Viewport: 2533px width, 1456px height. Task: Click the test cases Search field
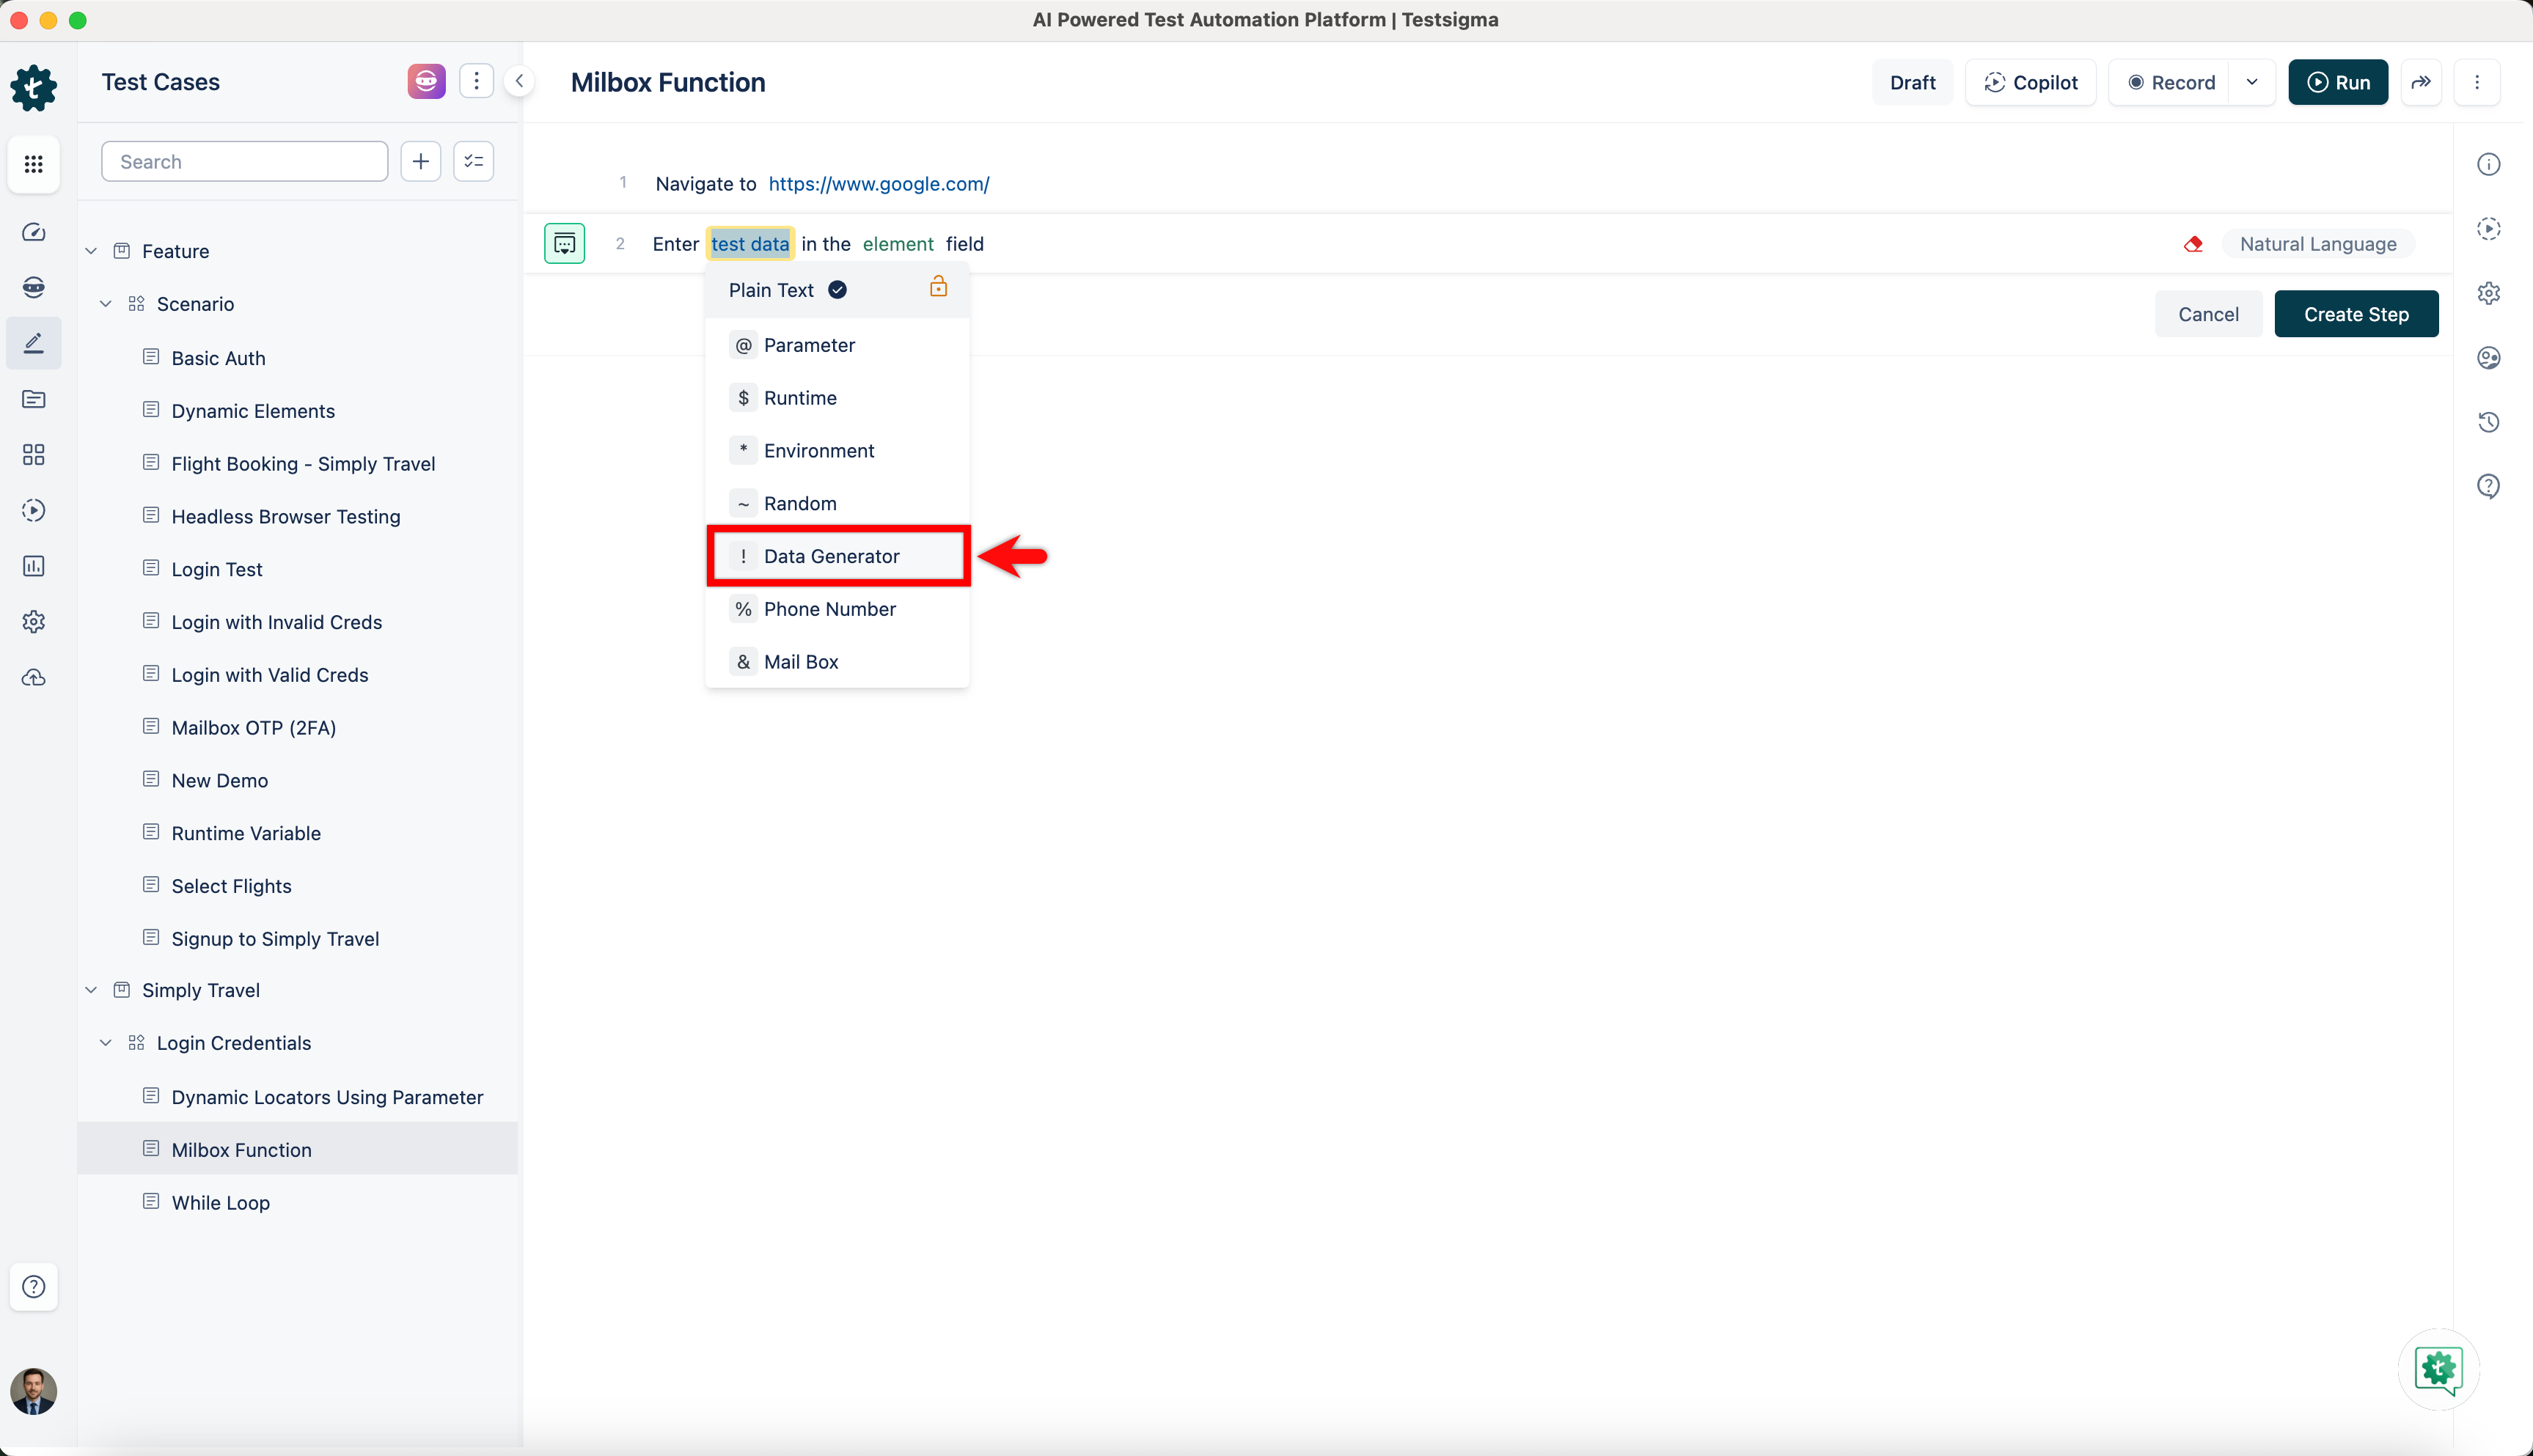244,162
